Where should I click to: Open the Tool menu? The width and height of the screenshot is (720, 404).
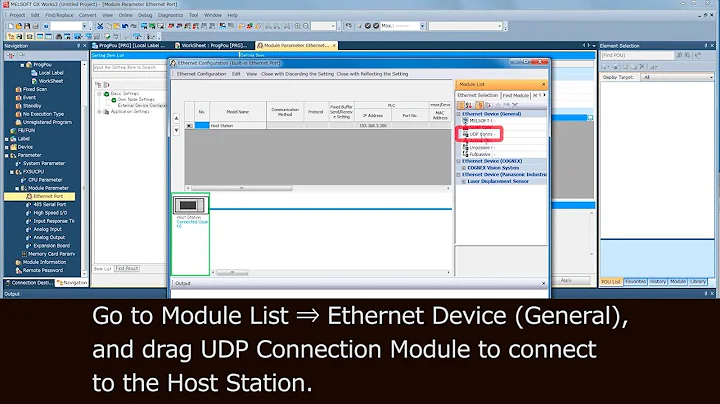pyautogui.click(x=193, y=15)
